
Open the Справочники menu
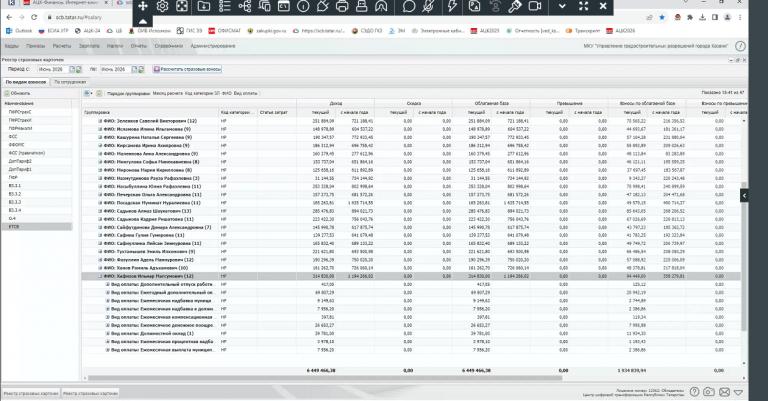coord(168,46)
